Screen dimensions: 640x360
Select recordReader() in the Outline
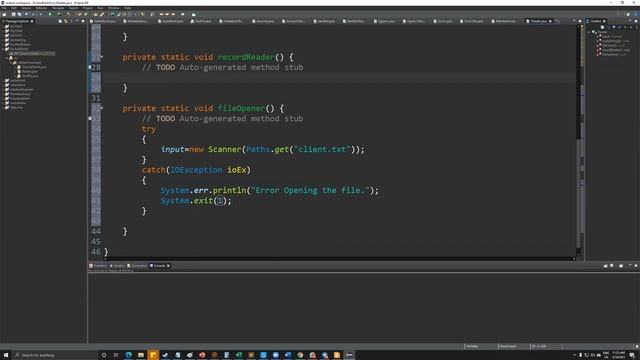[616, 50]
